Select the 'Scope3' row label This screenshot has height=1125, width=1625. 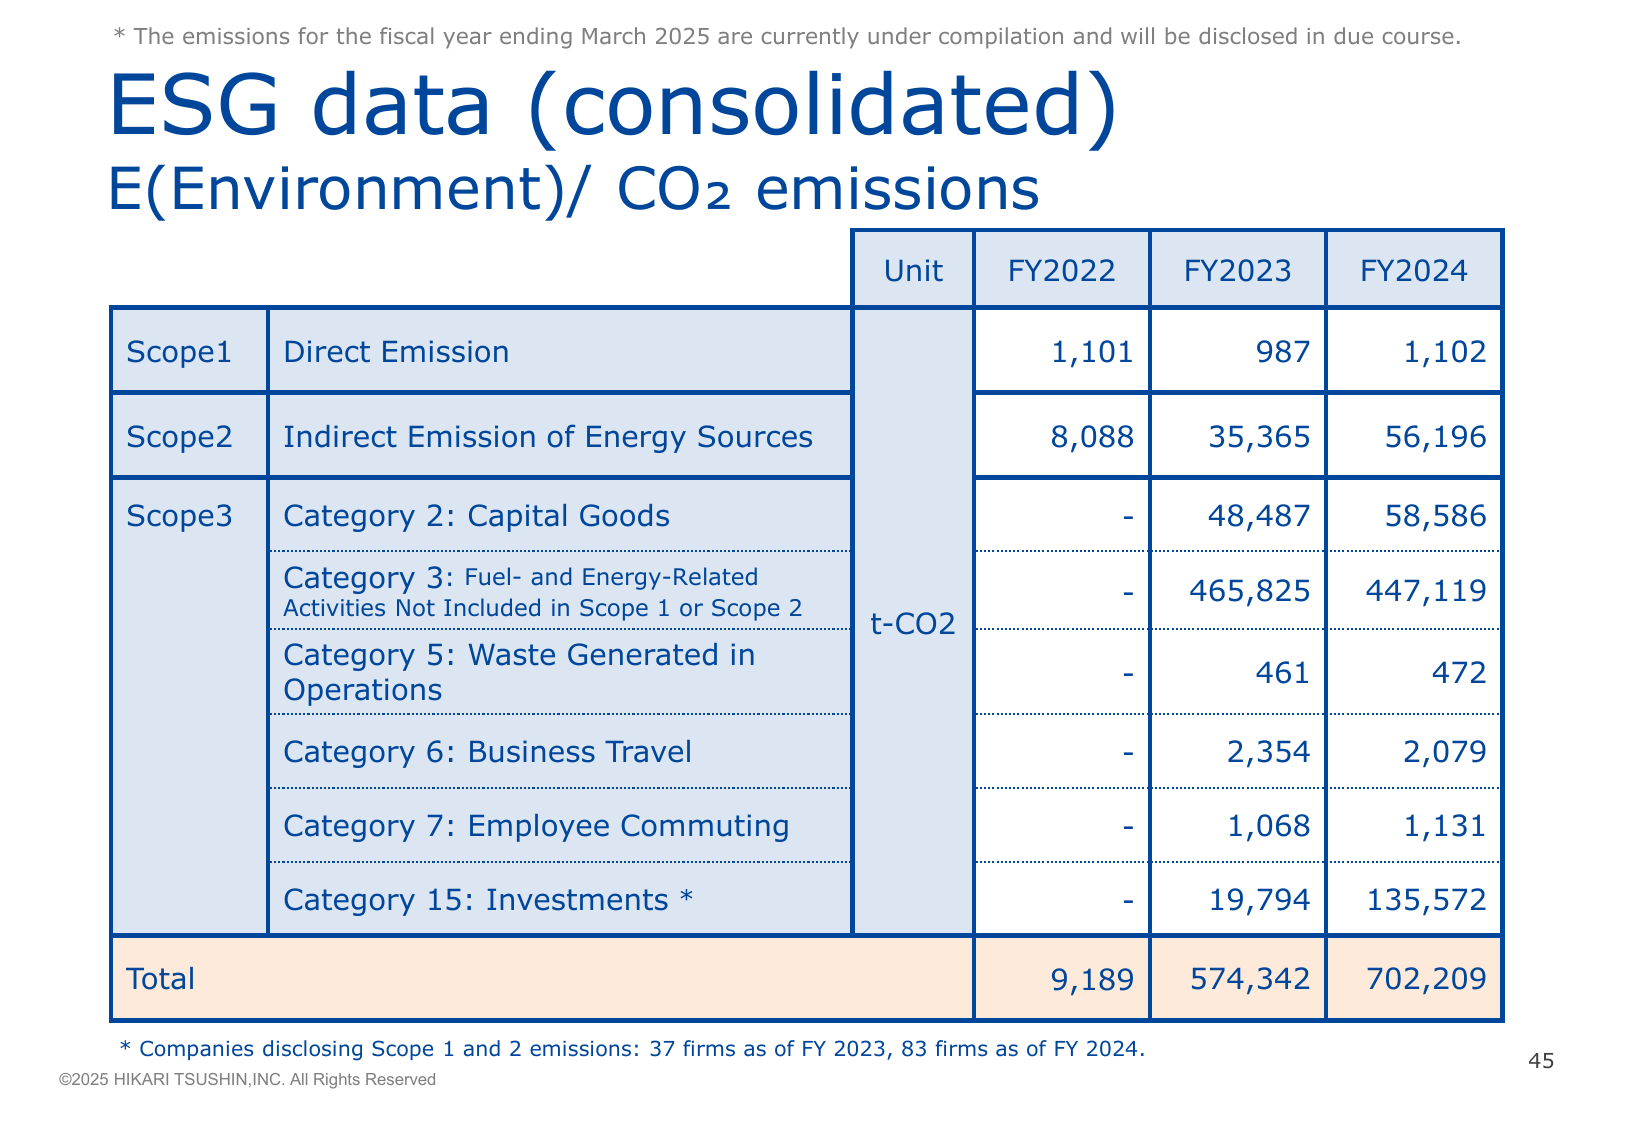pyautogui.click(x=179, y=516)
